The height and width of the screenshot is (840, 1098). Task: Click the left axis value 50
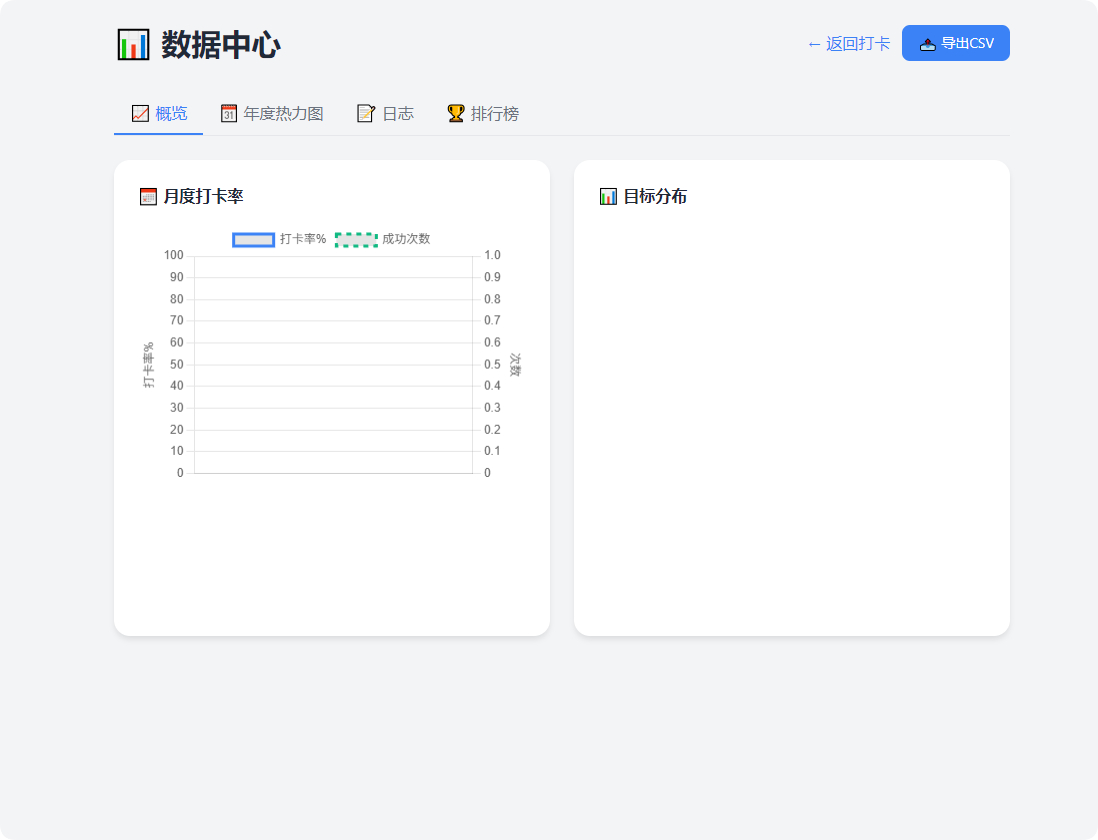click(176, 365)
